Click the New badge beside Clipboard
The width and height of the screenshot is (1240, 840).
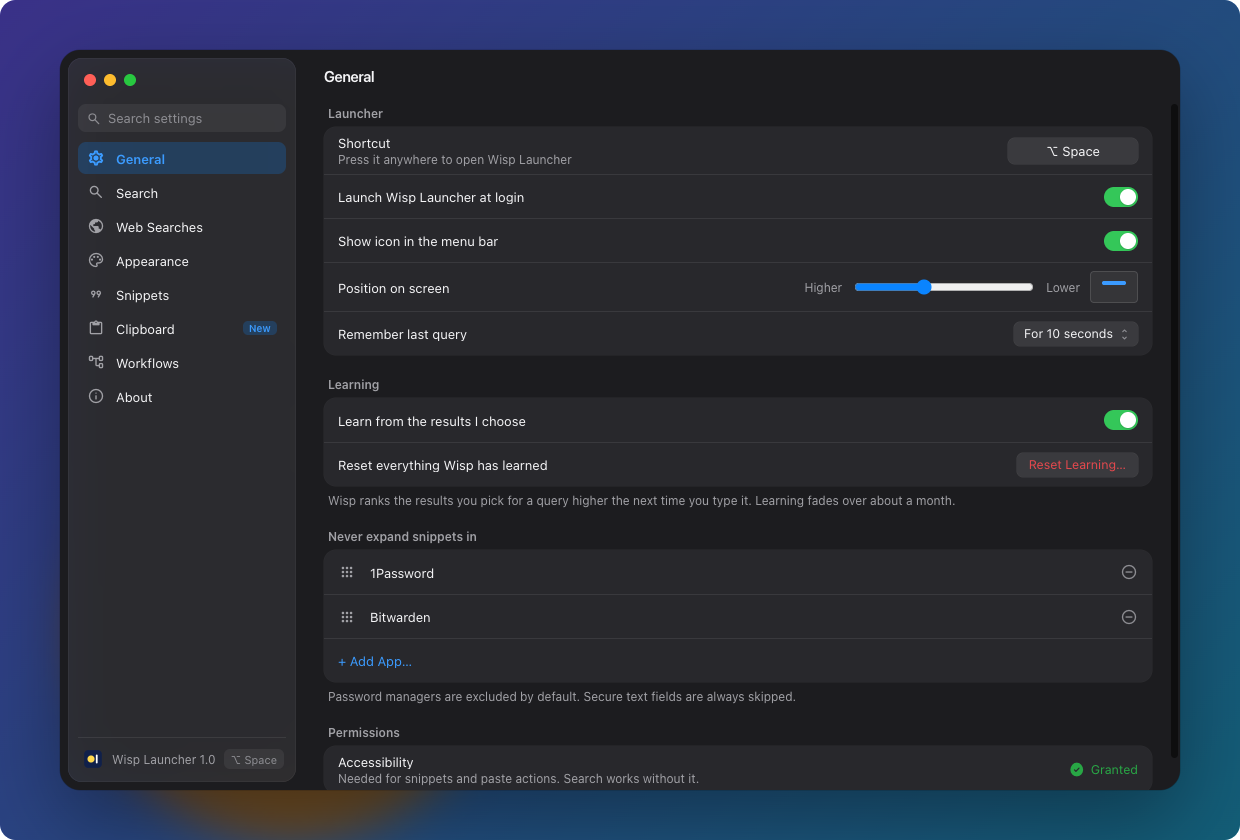pyautogui.click(x=260, y=328)
